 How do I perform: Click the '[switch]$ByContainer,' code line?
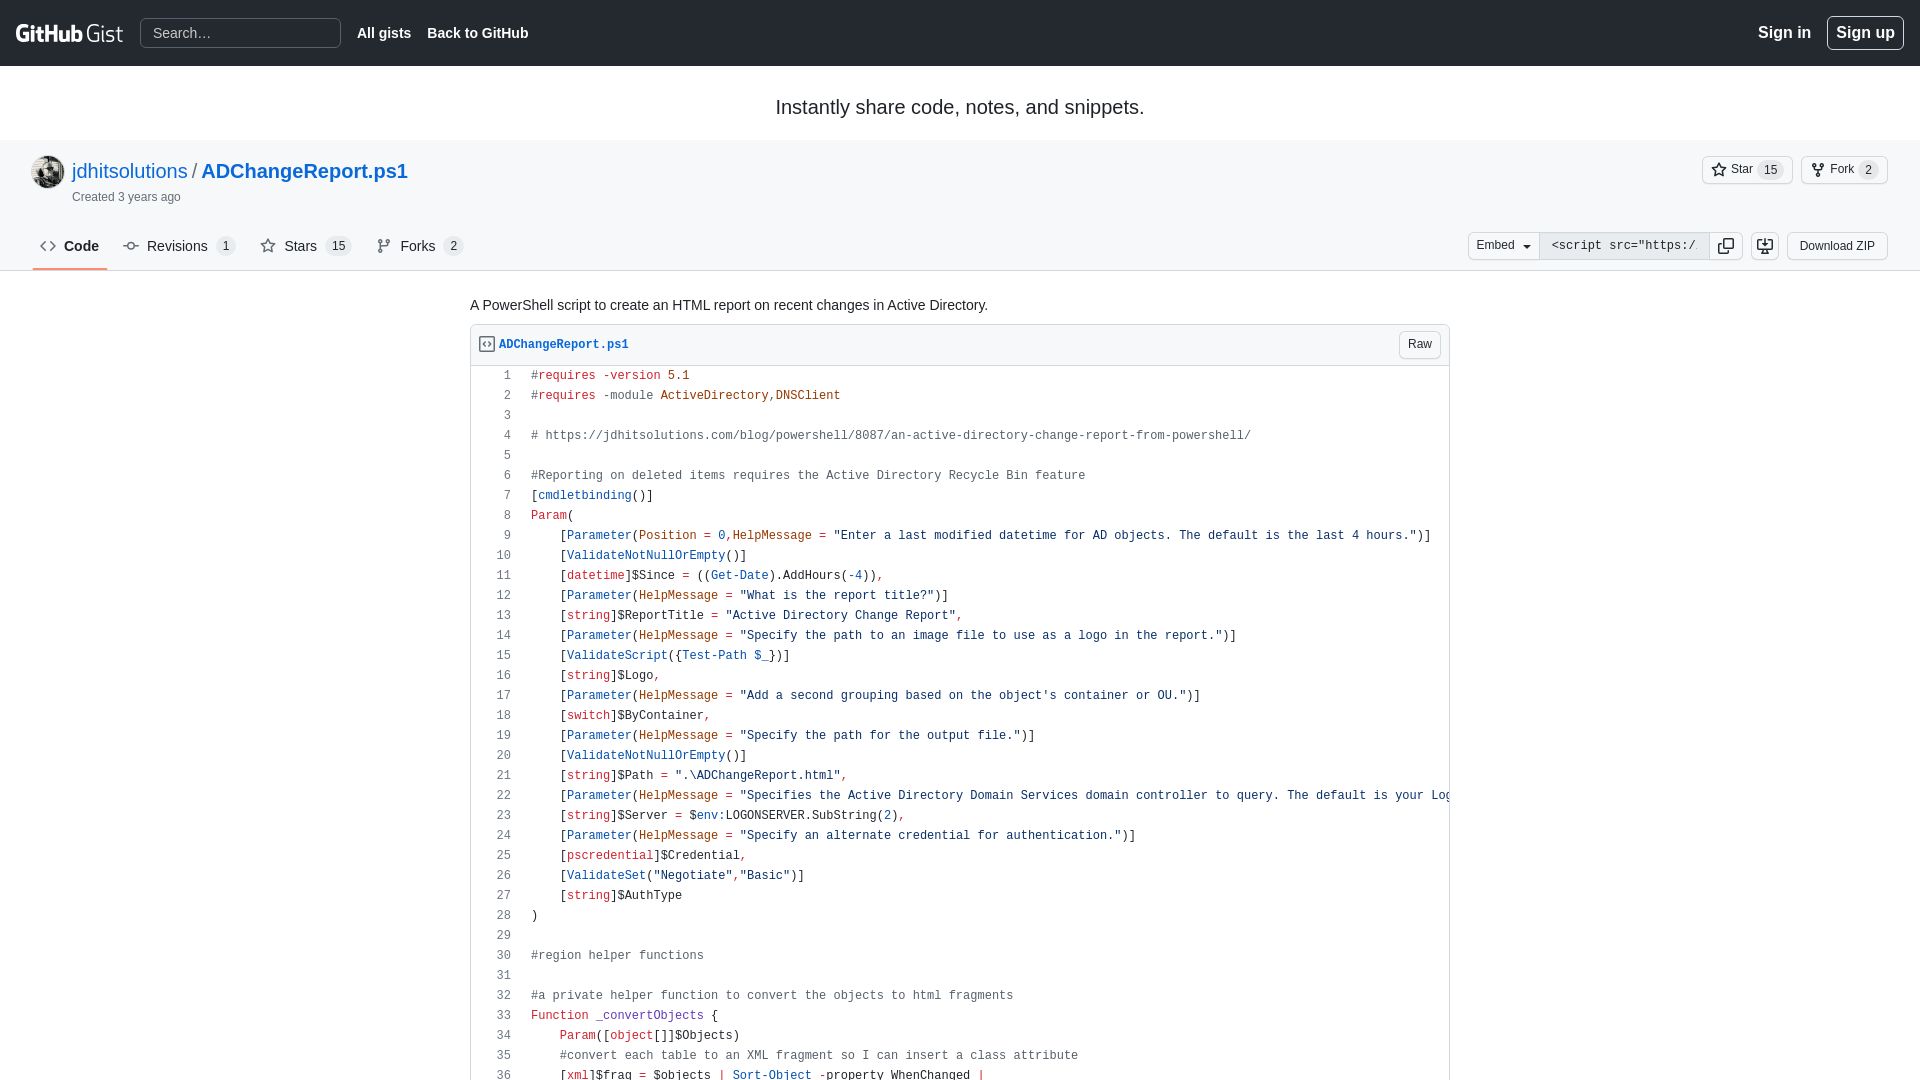coord(635,716)
